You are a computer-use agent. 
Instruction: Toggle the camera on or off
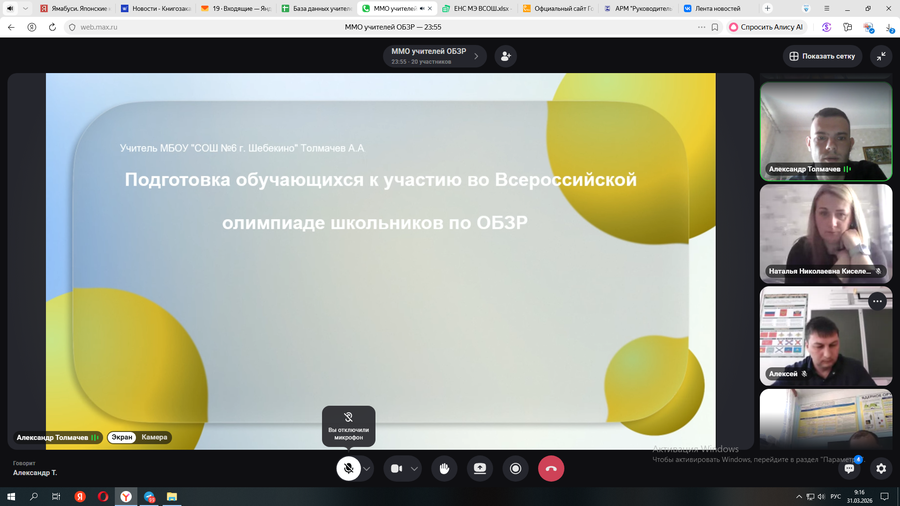point(396,468)
